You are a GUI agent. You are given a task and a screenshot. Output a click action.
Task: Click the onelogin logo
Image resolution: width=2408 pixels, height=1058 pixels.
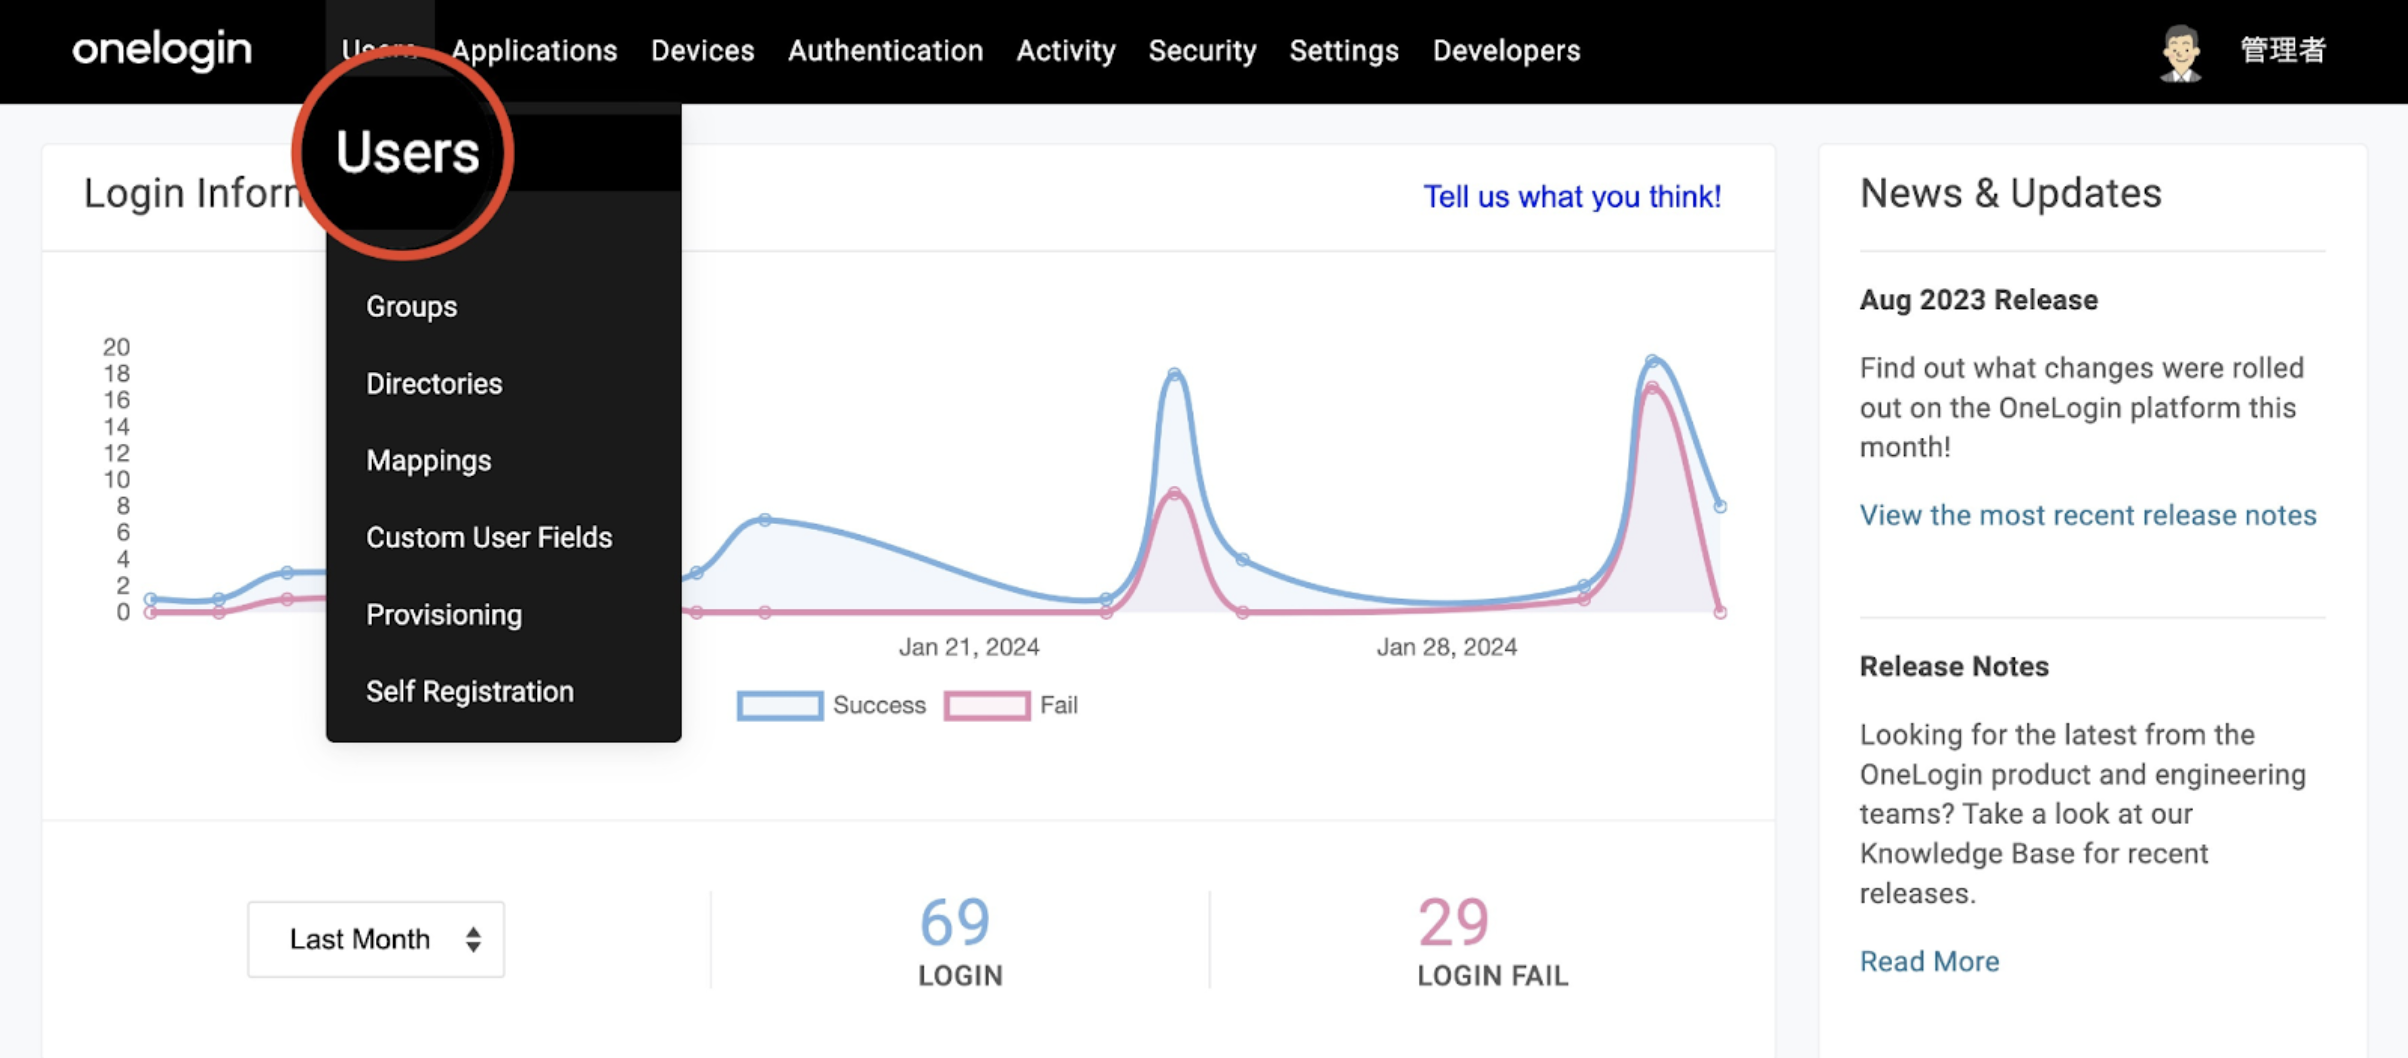pos(162,50)
